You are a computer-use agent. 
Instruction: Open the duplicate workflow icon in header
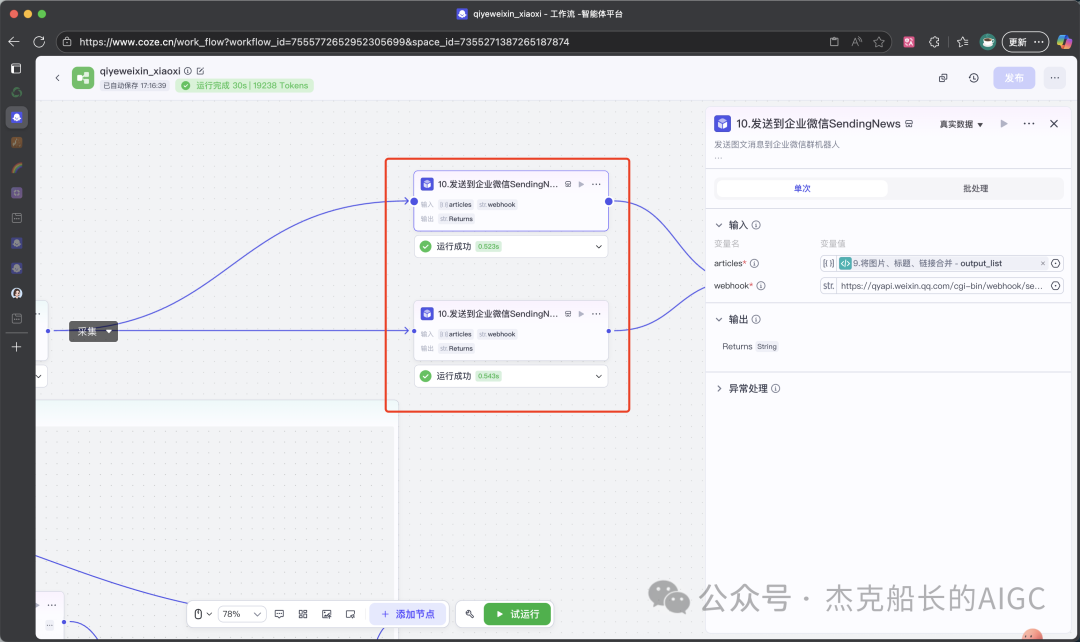(943, 78)
